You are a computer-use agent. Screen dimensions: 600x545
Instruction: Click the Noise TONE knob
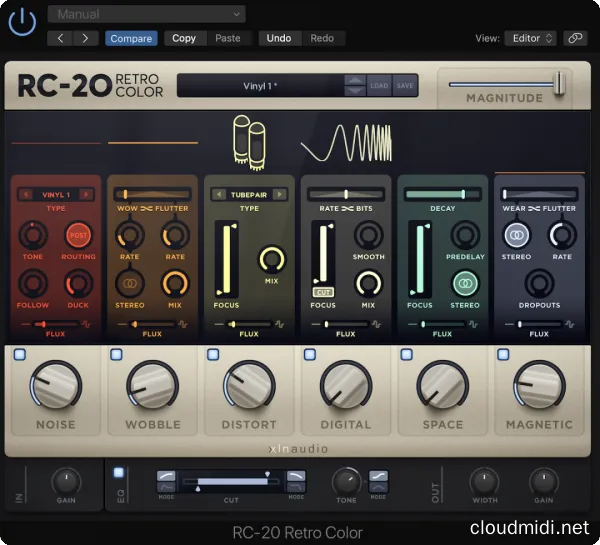click(x=33, y=235)
